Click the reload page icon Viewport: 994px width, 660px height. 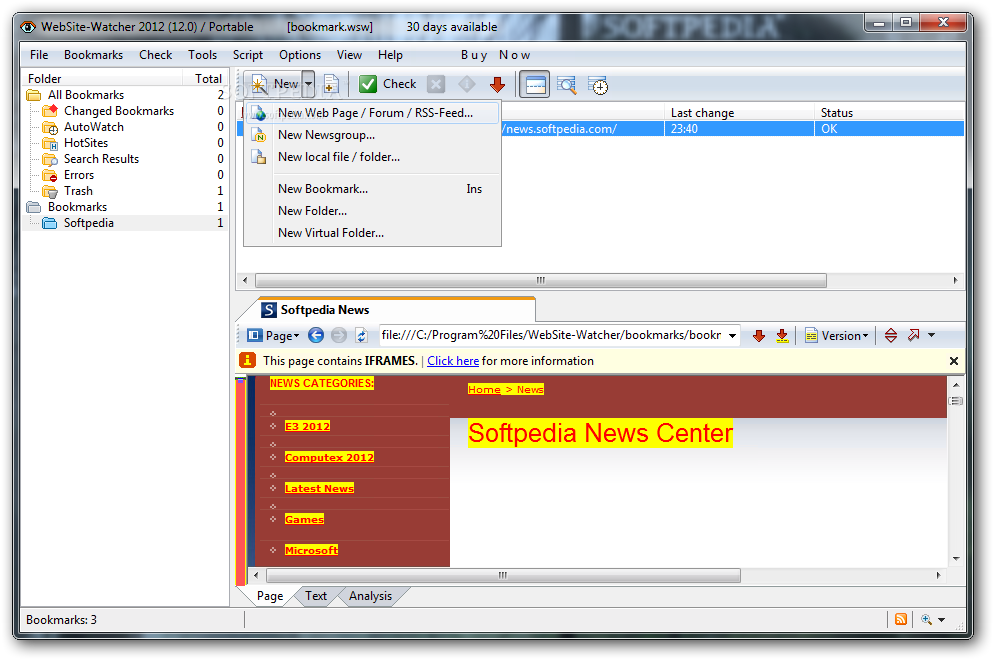(361, 335)
